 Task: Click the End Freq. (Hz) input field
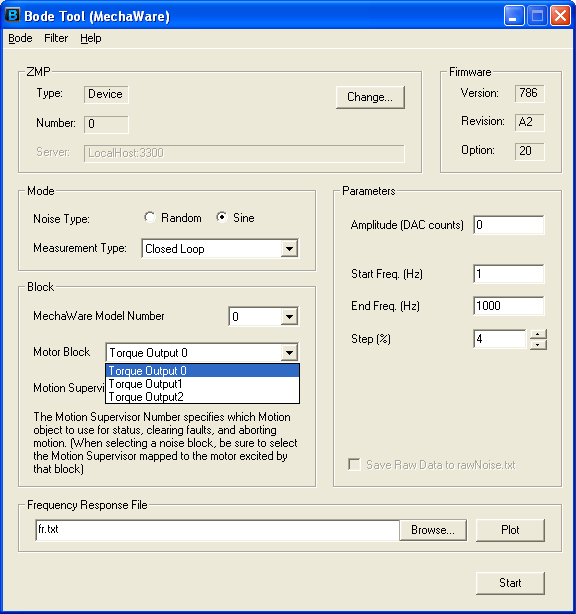508,306
